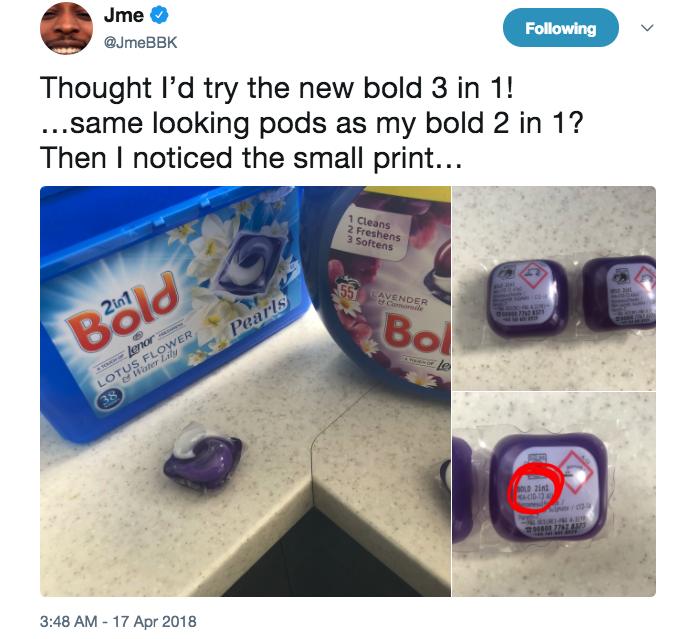Click the 38 washes badge on the blue box

point(109,399)
